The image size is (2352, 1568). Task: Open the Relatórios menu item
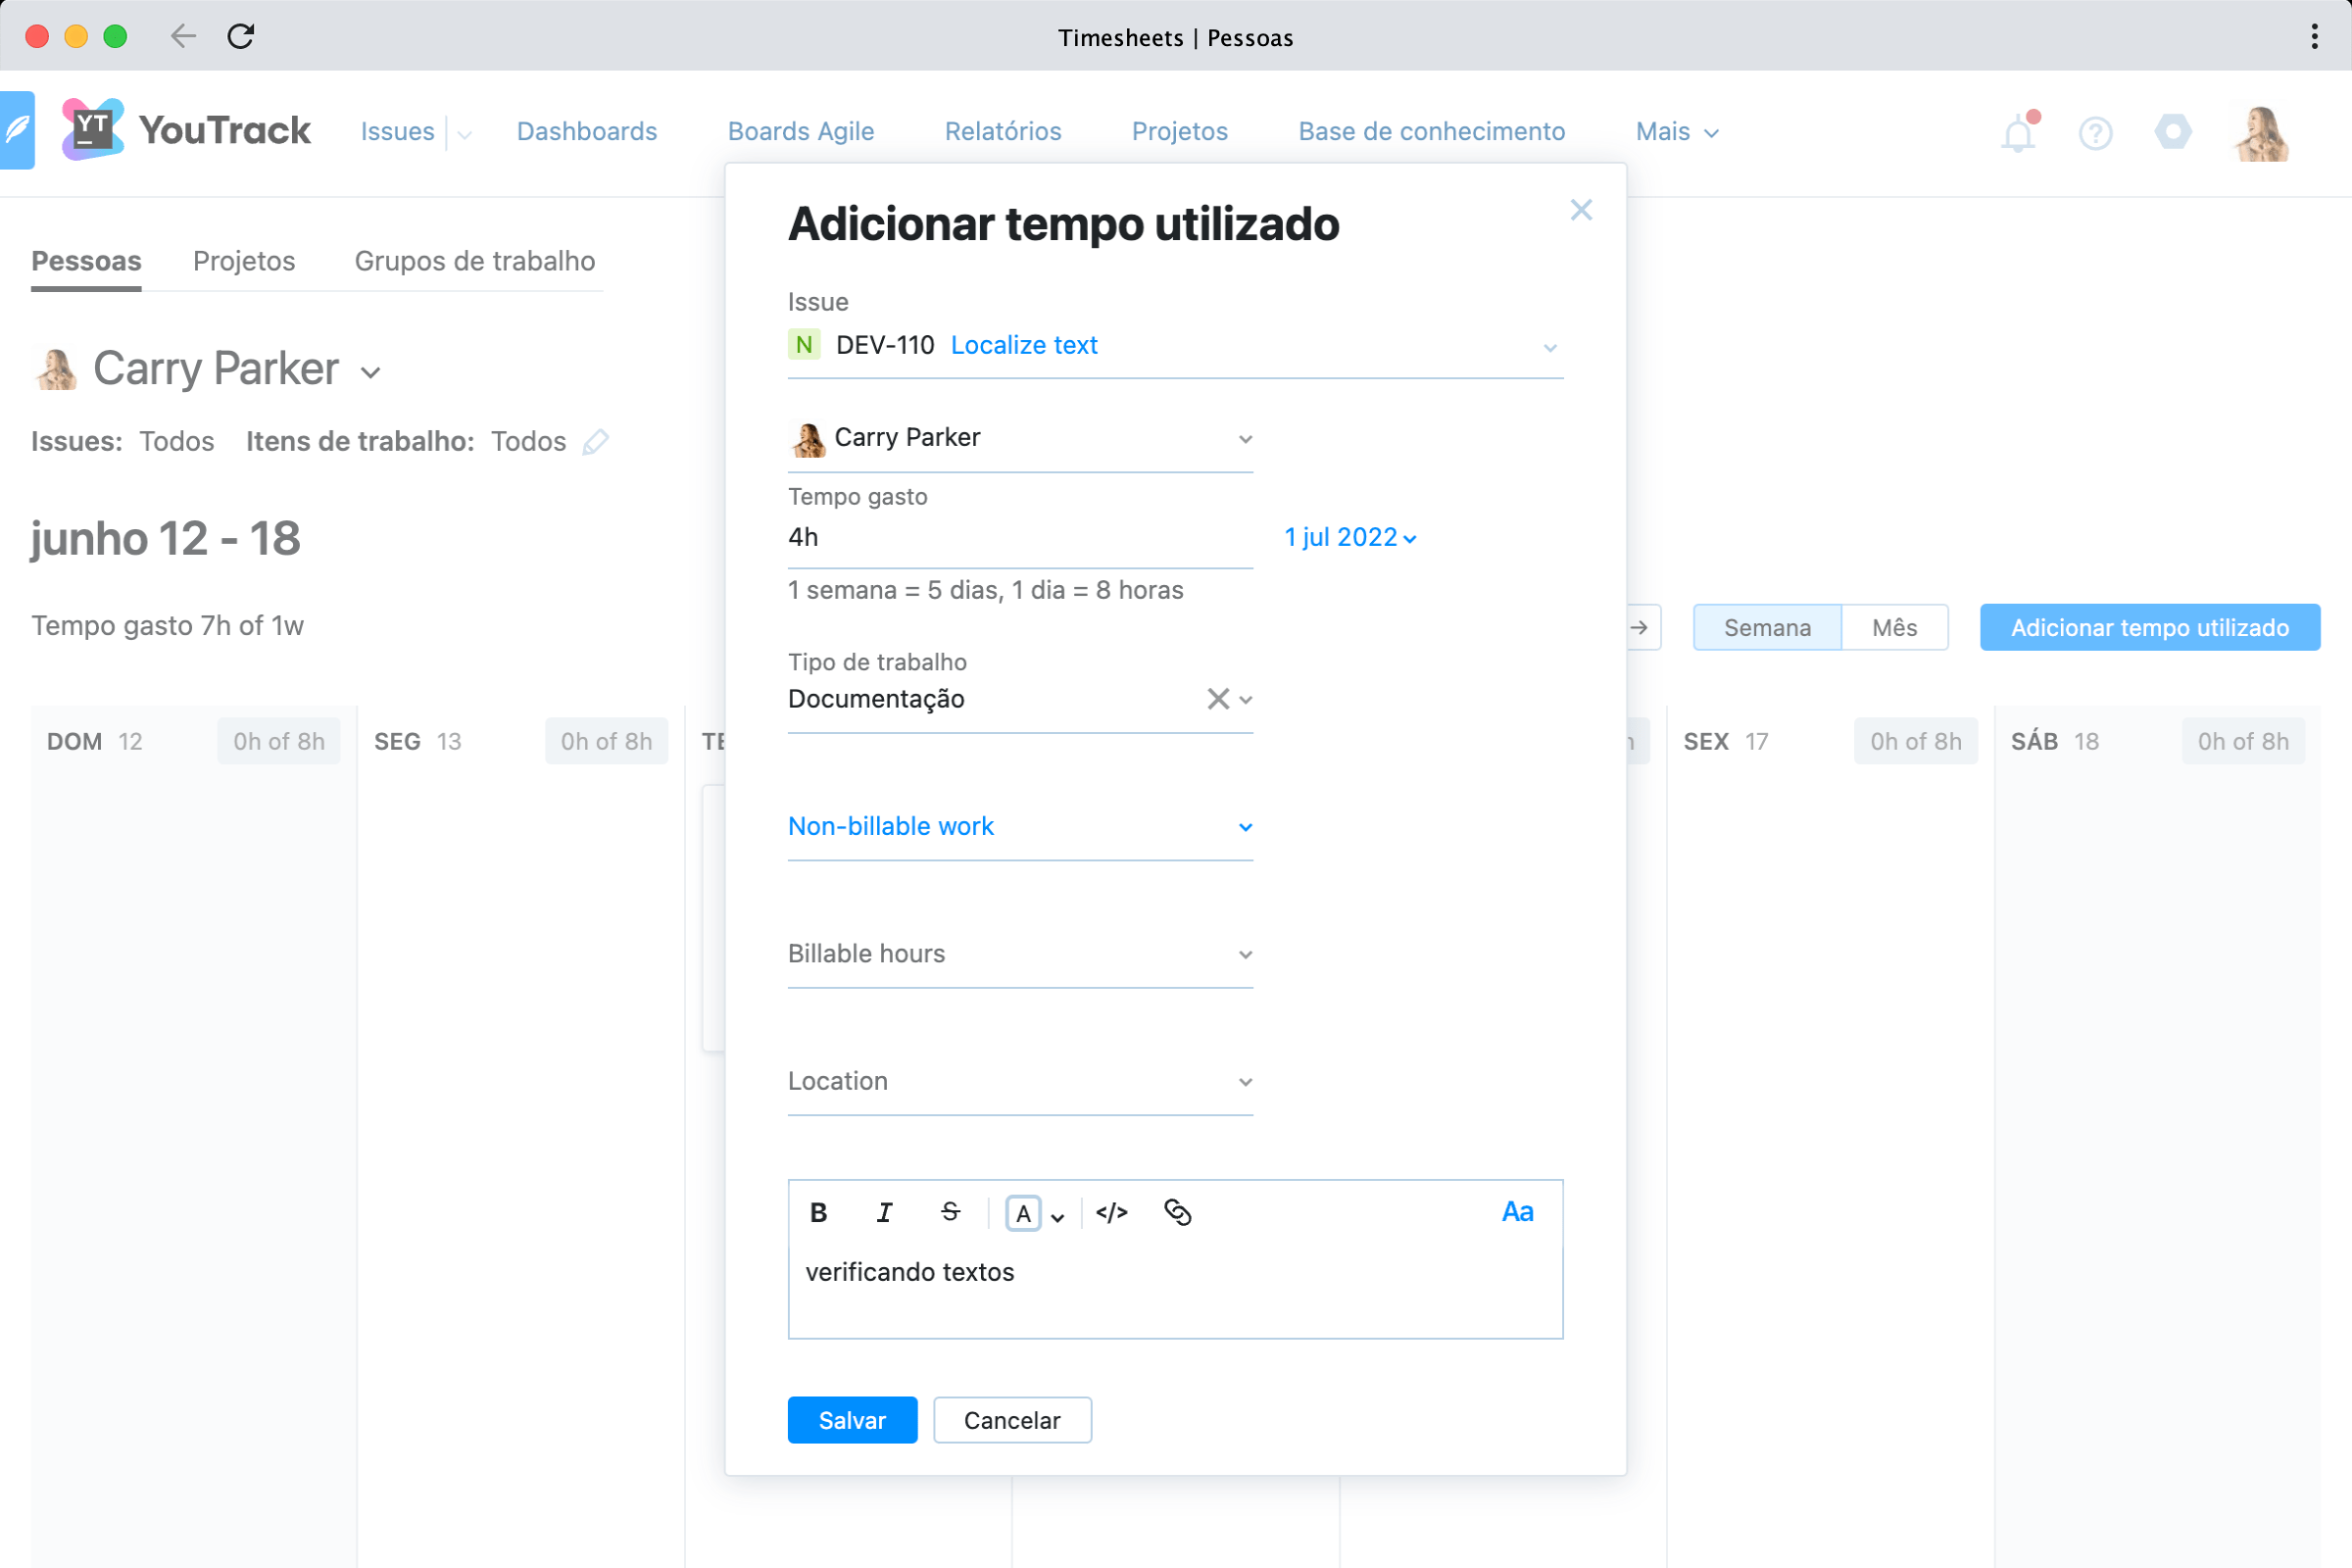(1002, 132)
